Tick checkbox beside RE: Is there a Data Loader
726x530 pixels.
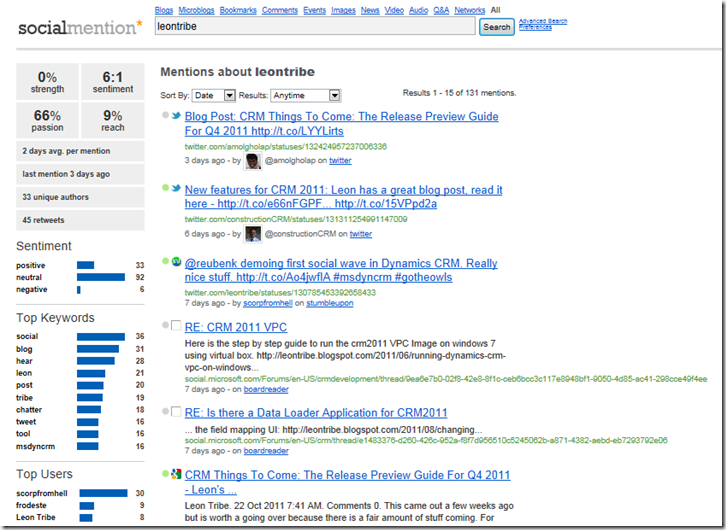click(176, 411)
